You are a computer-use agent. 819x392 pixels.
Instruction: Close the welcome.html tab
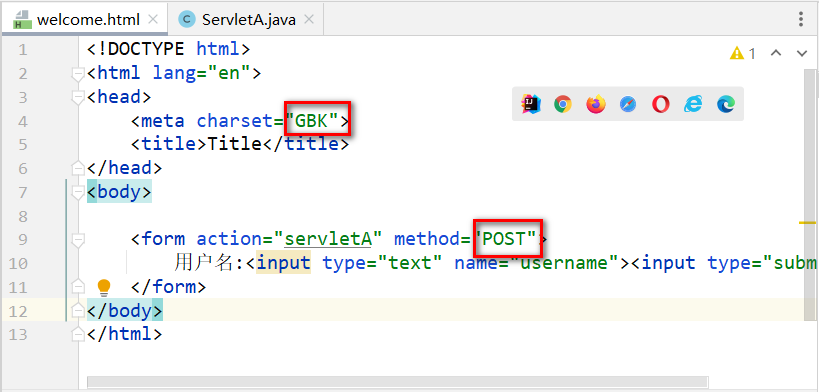tap(153, 20)
